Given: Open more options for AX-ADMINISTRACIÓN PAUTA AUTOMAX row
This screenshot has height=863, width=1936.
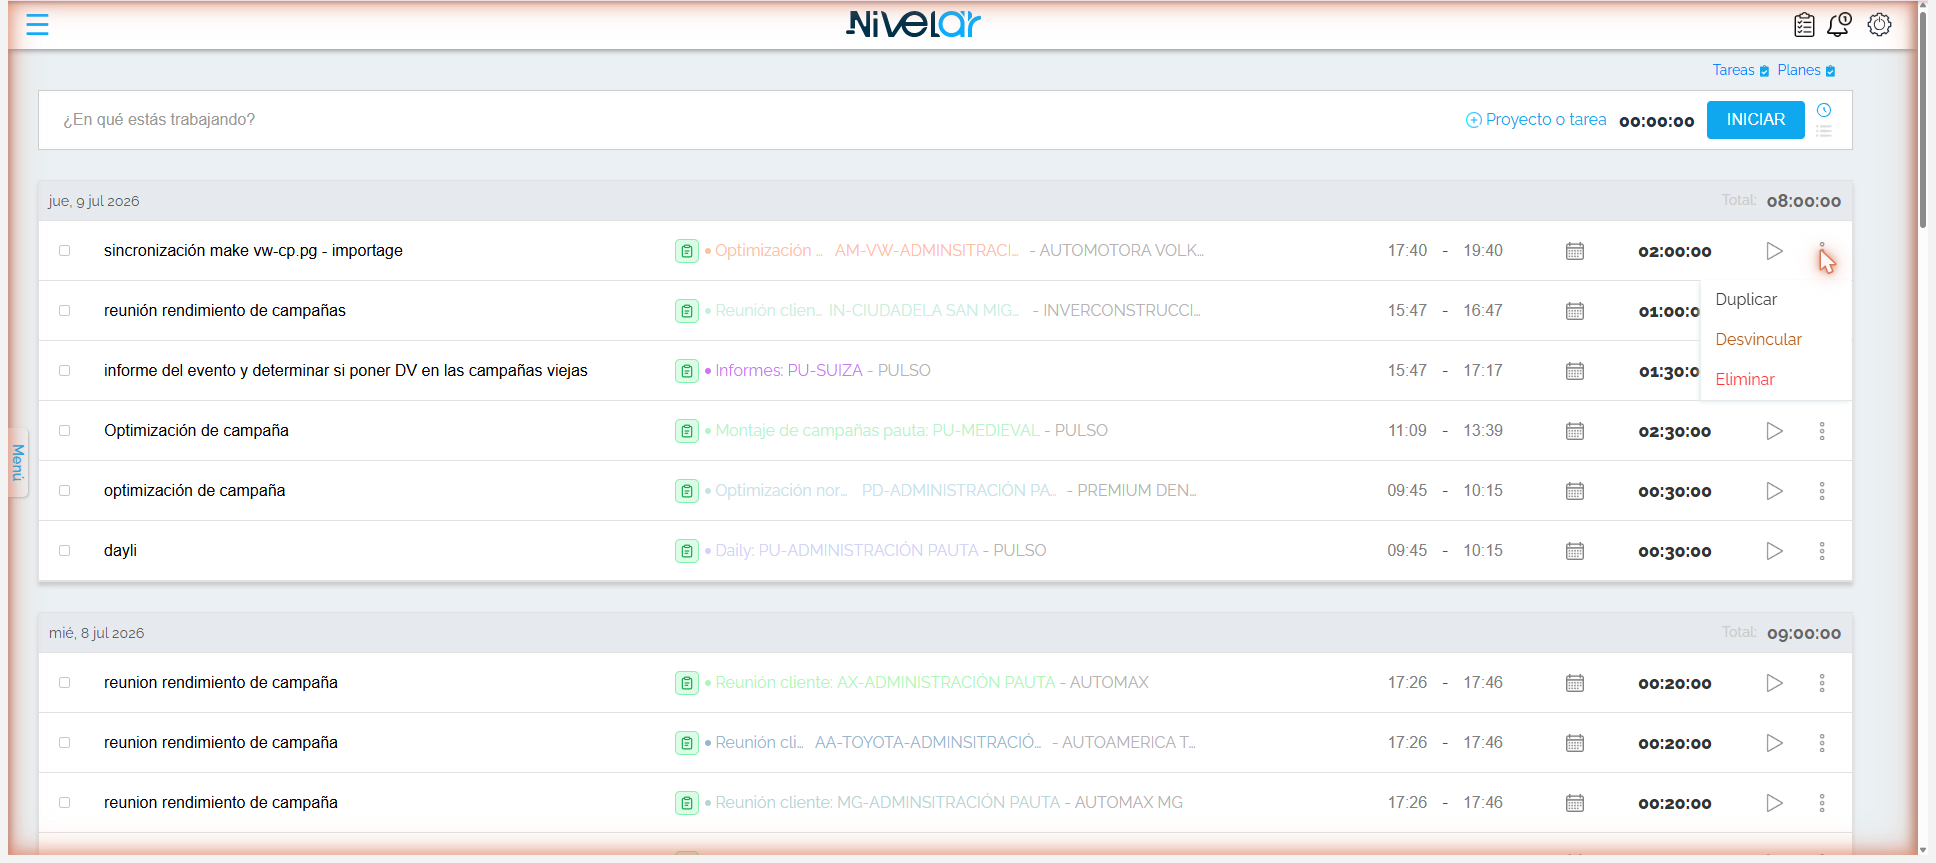Looking at the screenshot, I should pos(1822,683).
